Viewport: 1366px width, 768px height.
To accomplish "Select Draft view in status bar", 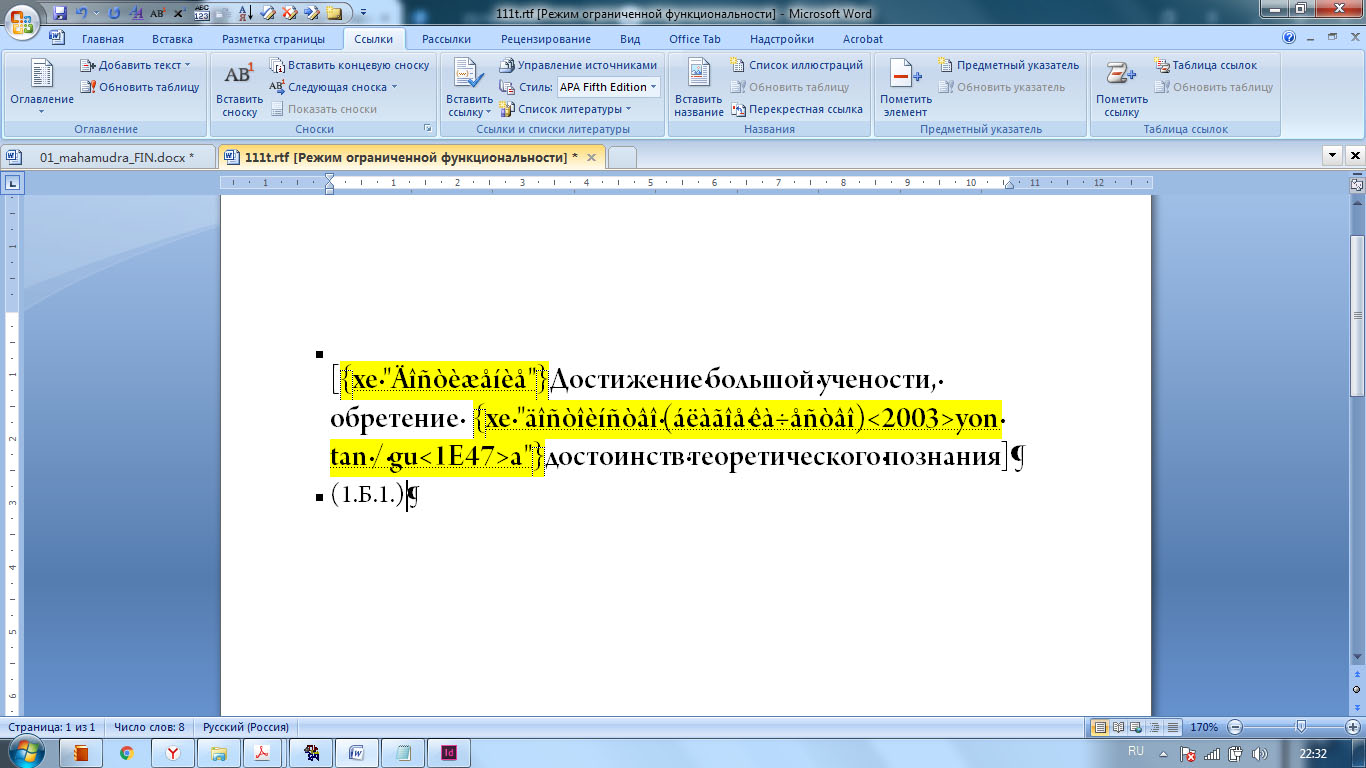I will pos(1173,727).
